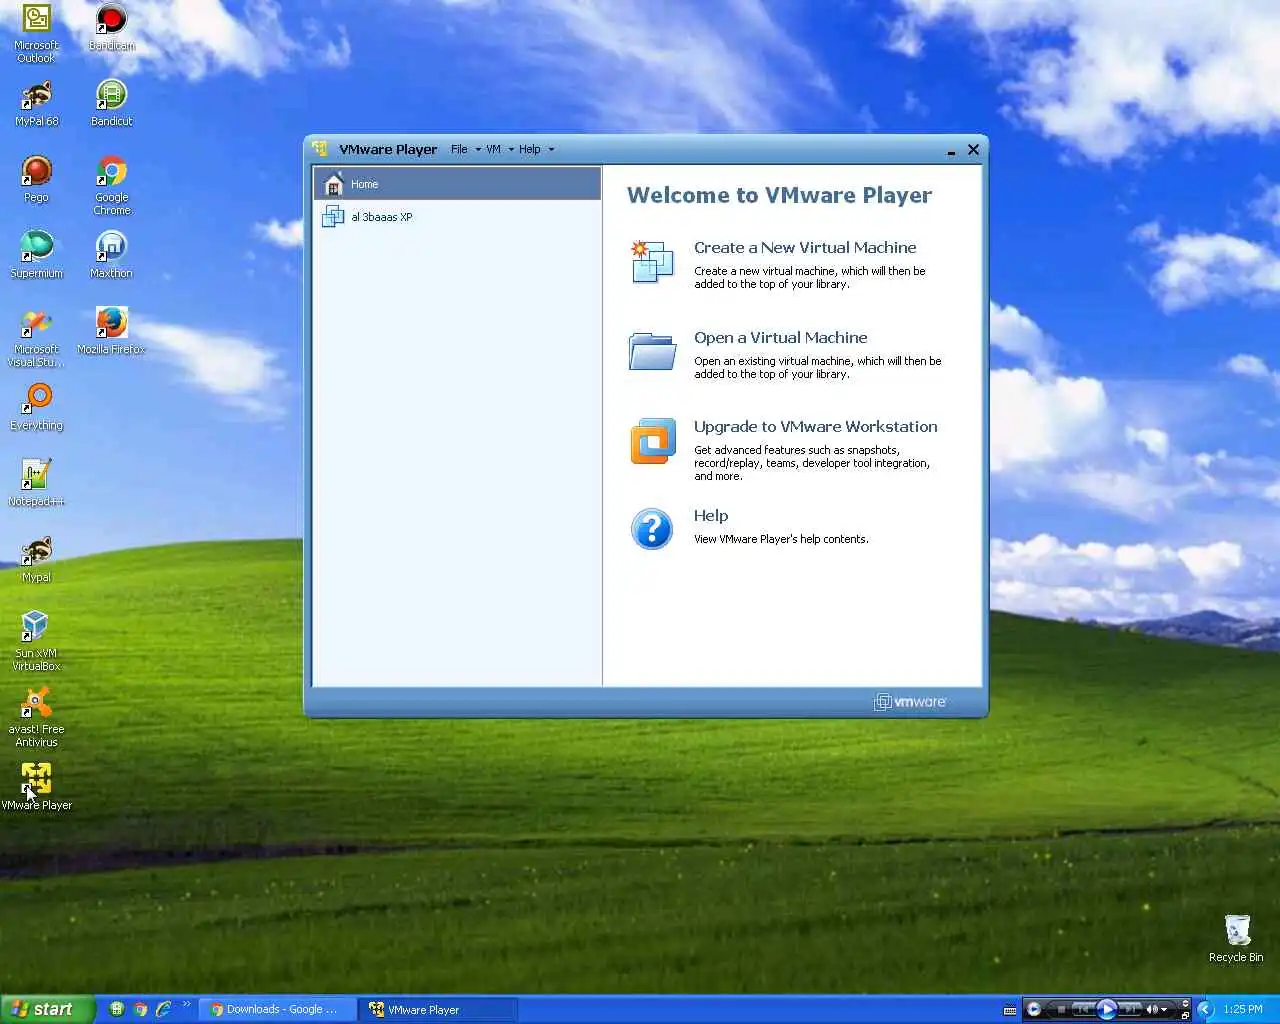Click the Help link in welcome panel
Screen dimensions: 1280x1024
point(711,516)
